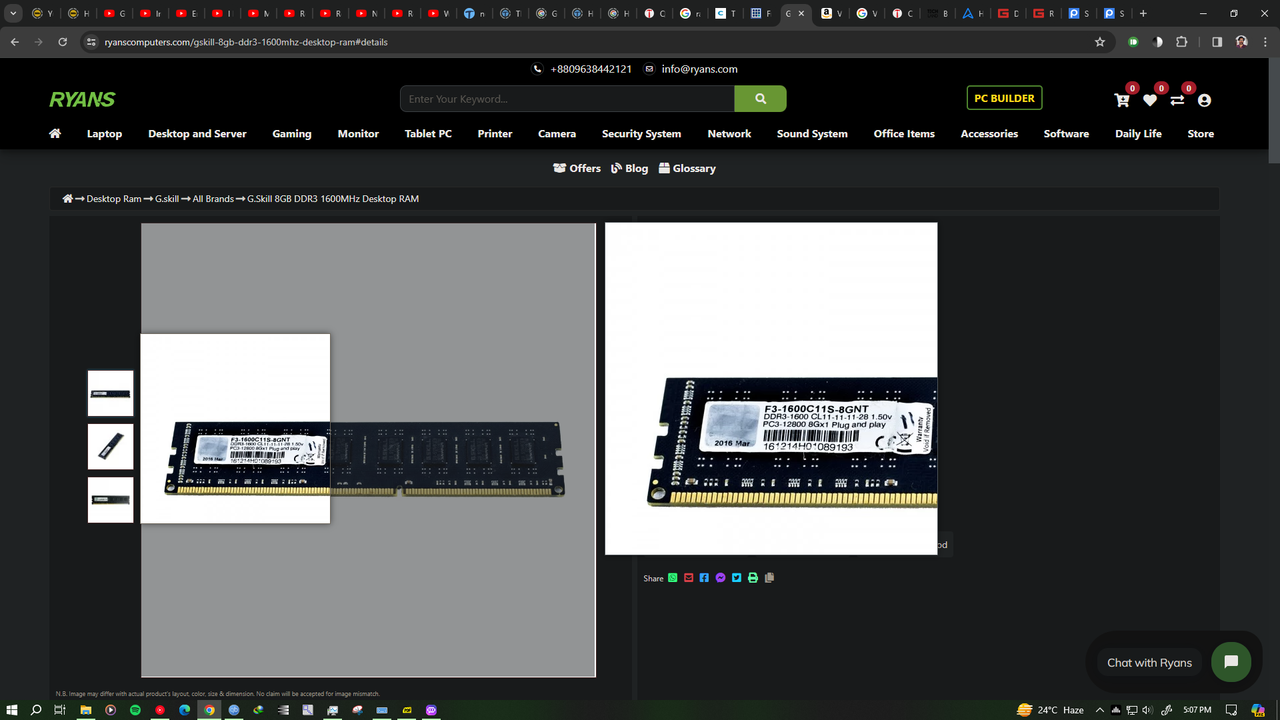Screen dimensions: 1280x720
Task: Open the Sound System menu
Action: [812, 133]
